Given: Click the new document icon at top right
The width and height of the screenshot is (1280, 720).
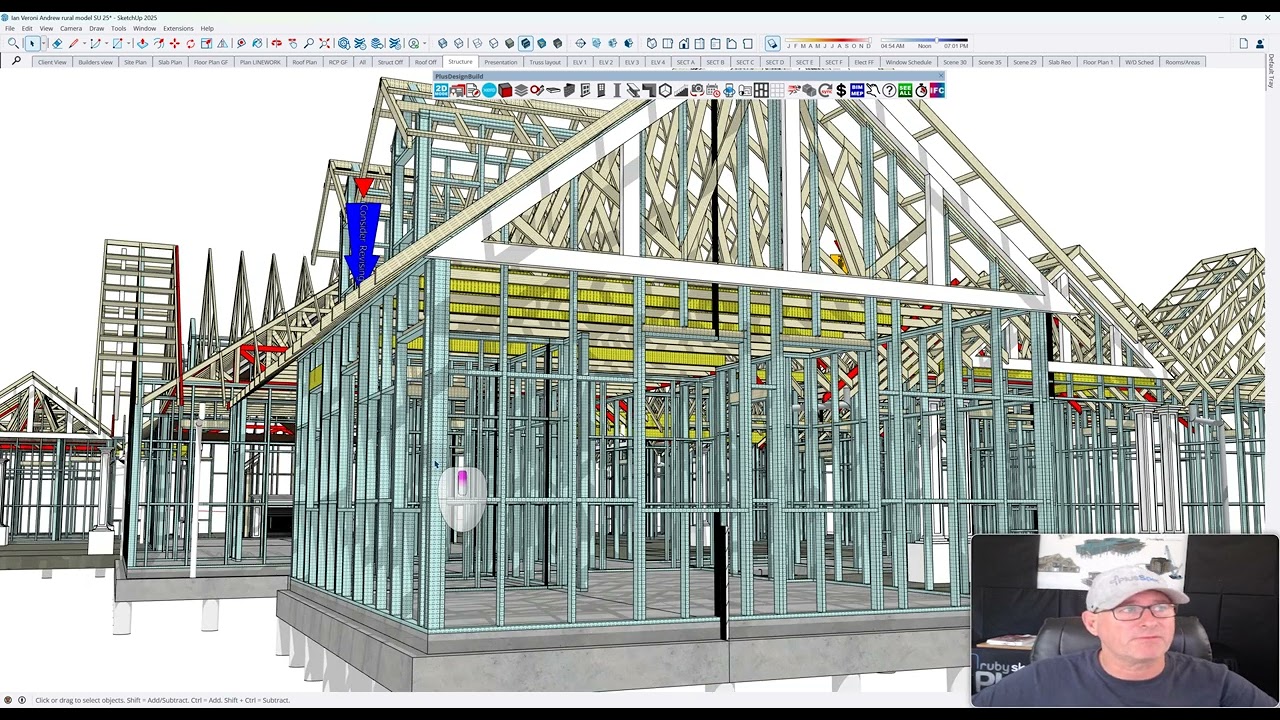Looking at the screenshot, I should (x=1243, y=43).
